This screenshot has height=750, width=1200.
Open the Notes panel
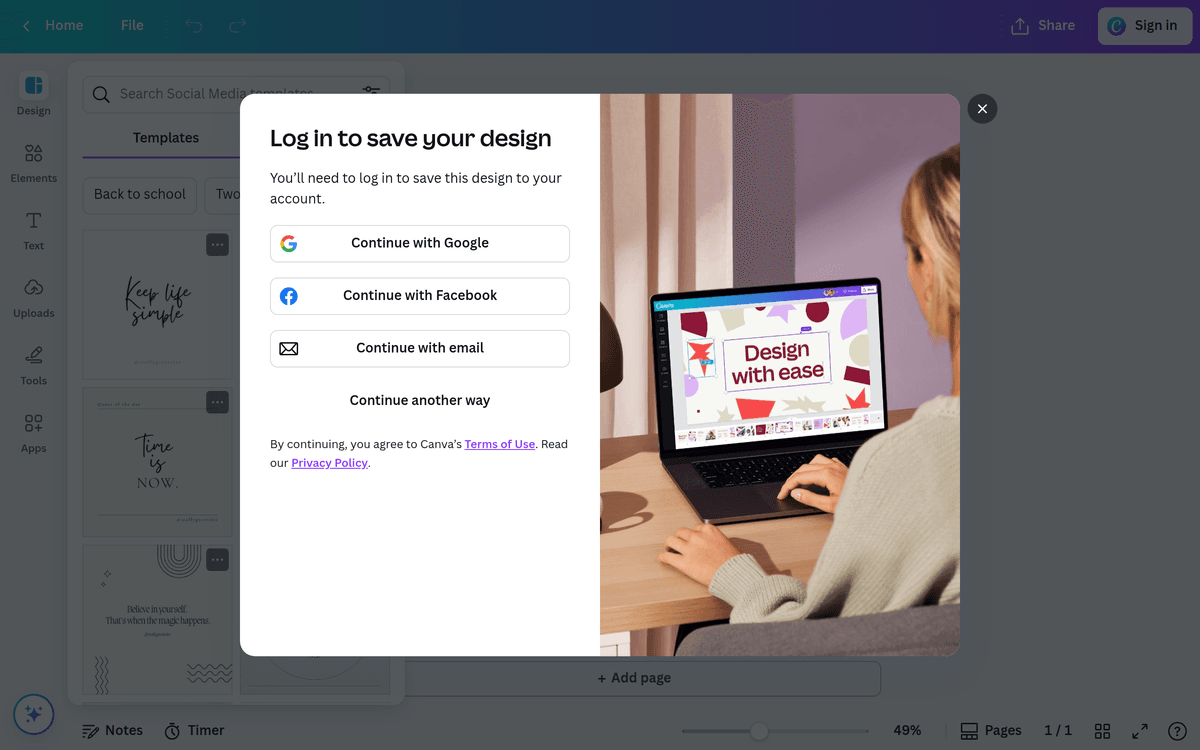click(112, 731)
